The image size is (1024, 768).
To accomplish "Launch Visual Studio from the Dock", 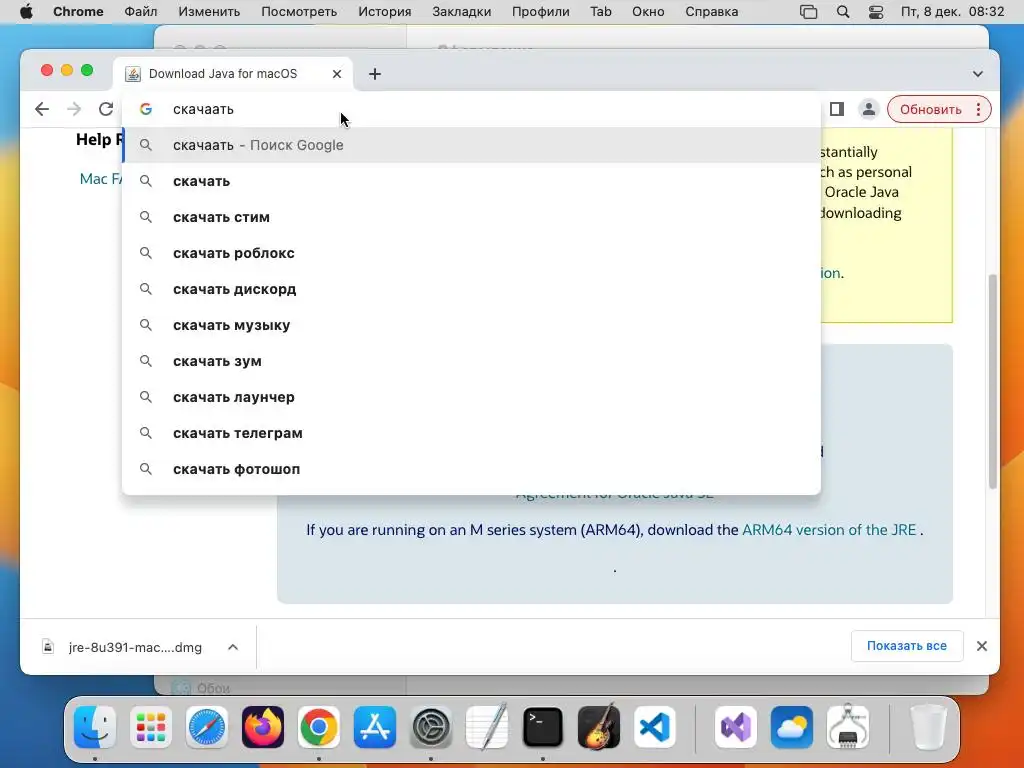I will (x=736, y=727).
